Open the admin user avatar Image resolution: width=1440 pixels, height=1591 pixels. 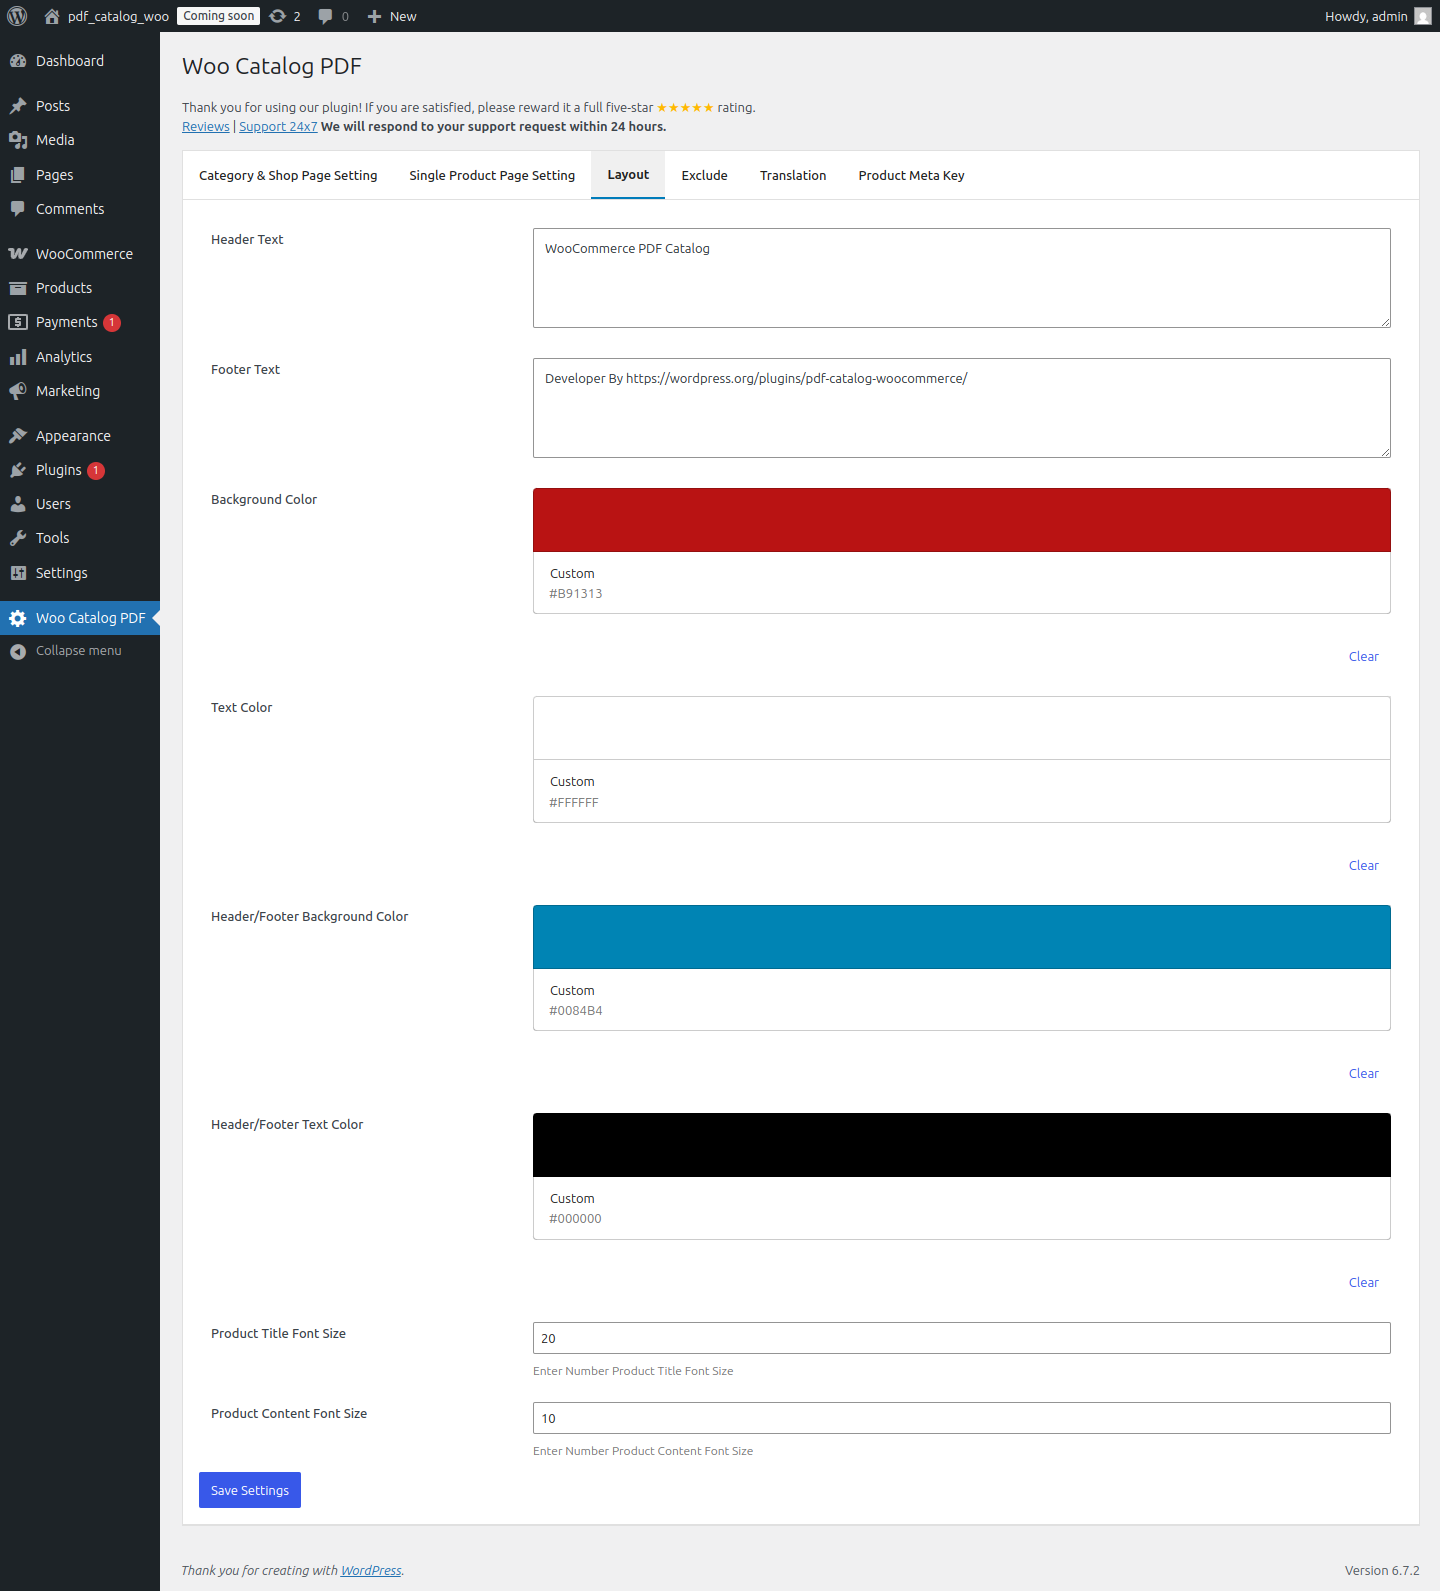click(x=1423, y=16)
